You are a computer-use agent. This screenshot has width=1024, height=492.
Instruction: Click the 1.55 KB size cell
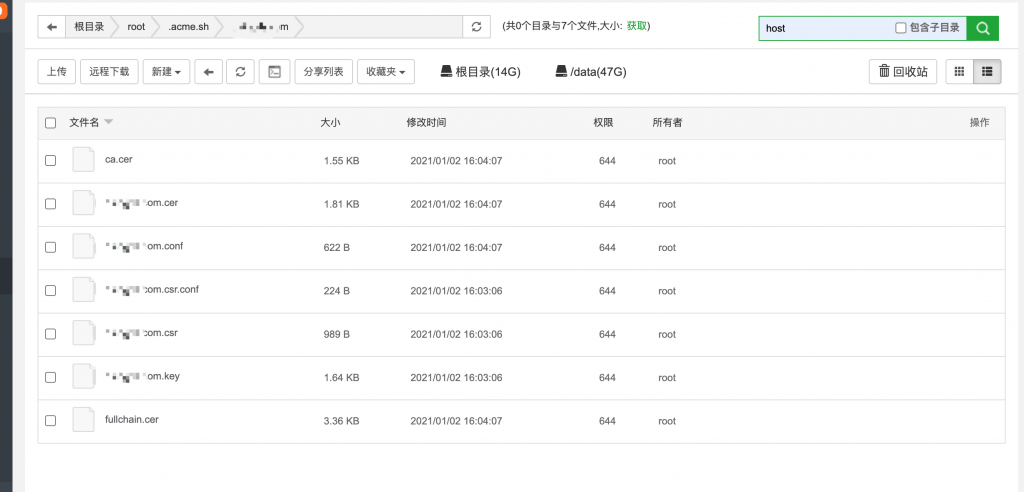pyautogui.click(x=341, y=161)
